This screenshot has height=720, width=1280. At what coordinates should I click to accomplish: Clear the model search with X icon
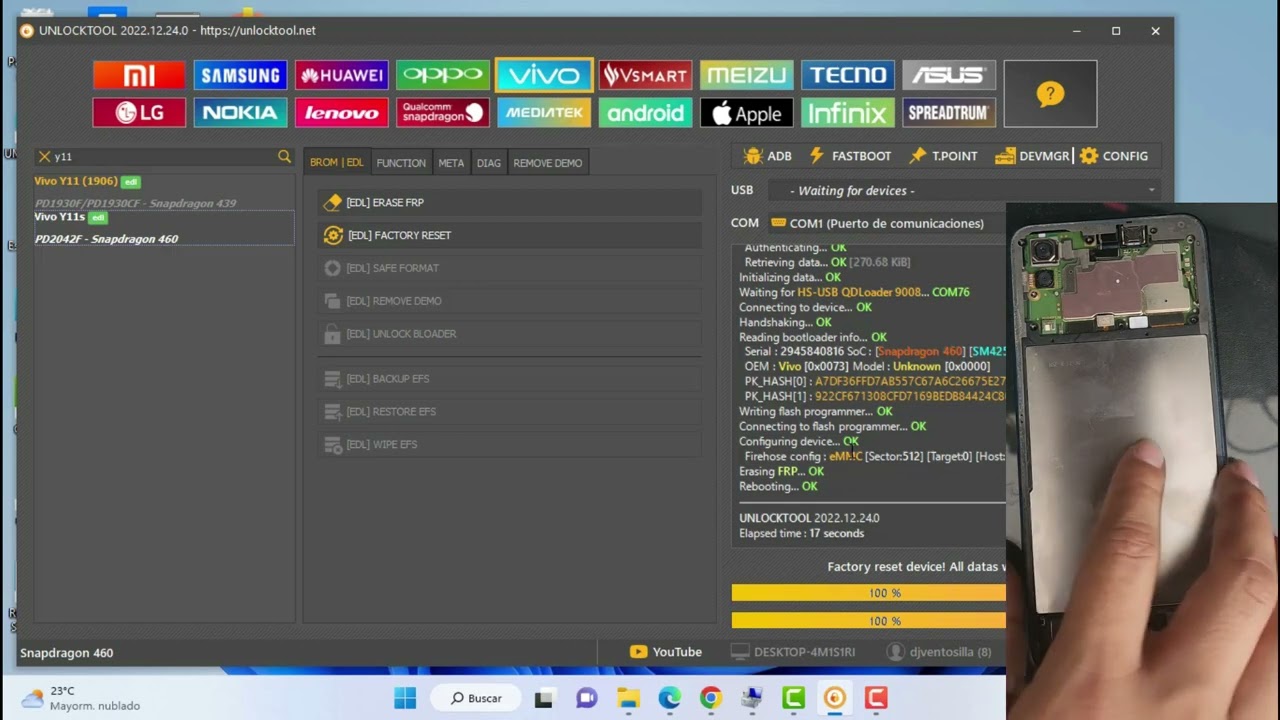[x=44, y=157]
